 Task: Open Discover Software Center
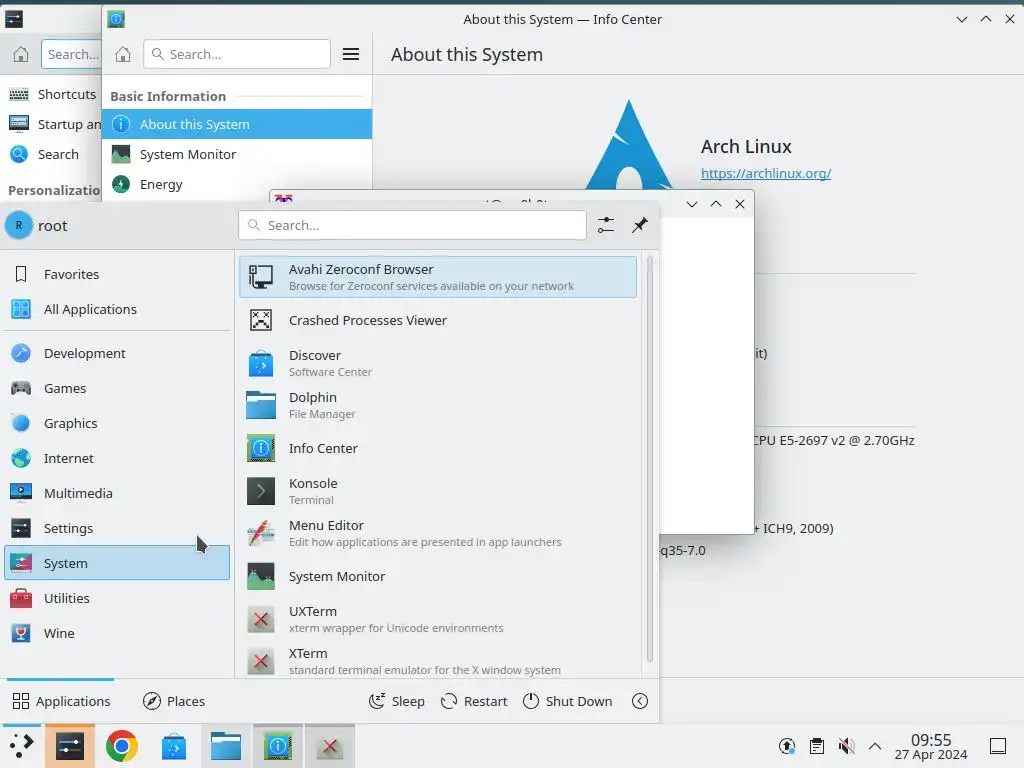point(438,363)
